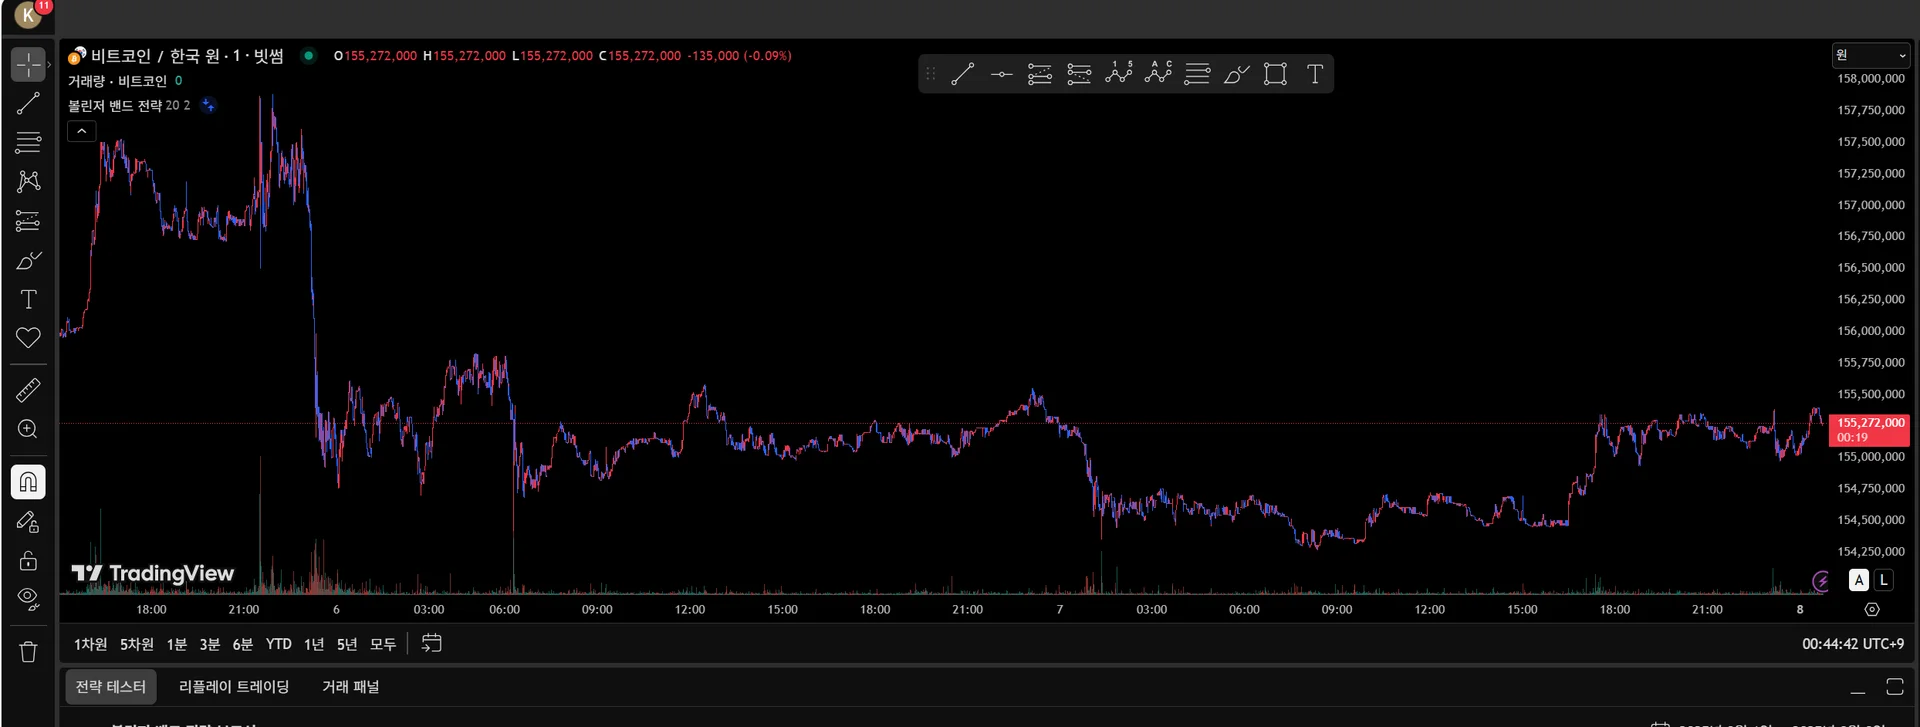Image resolution: width=1920 pixels, height=727 pixels.
Task: Click the 비트코인 / 한국 원 symbol title
Action: point(187,56)
